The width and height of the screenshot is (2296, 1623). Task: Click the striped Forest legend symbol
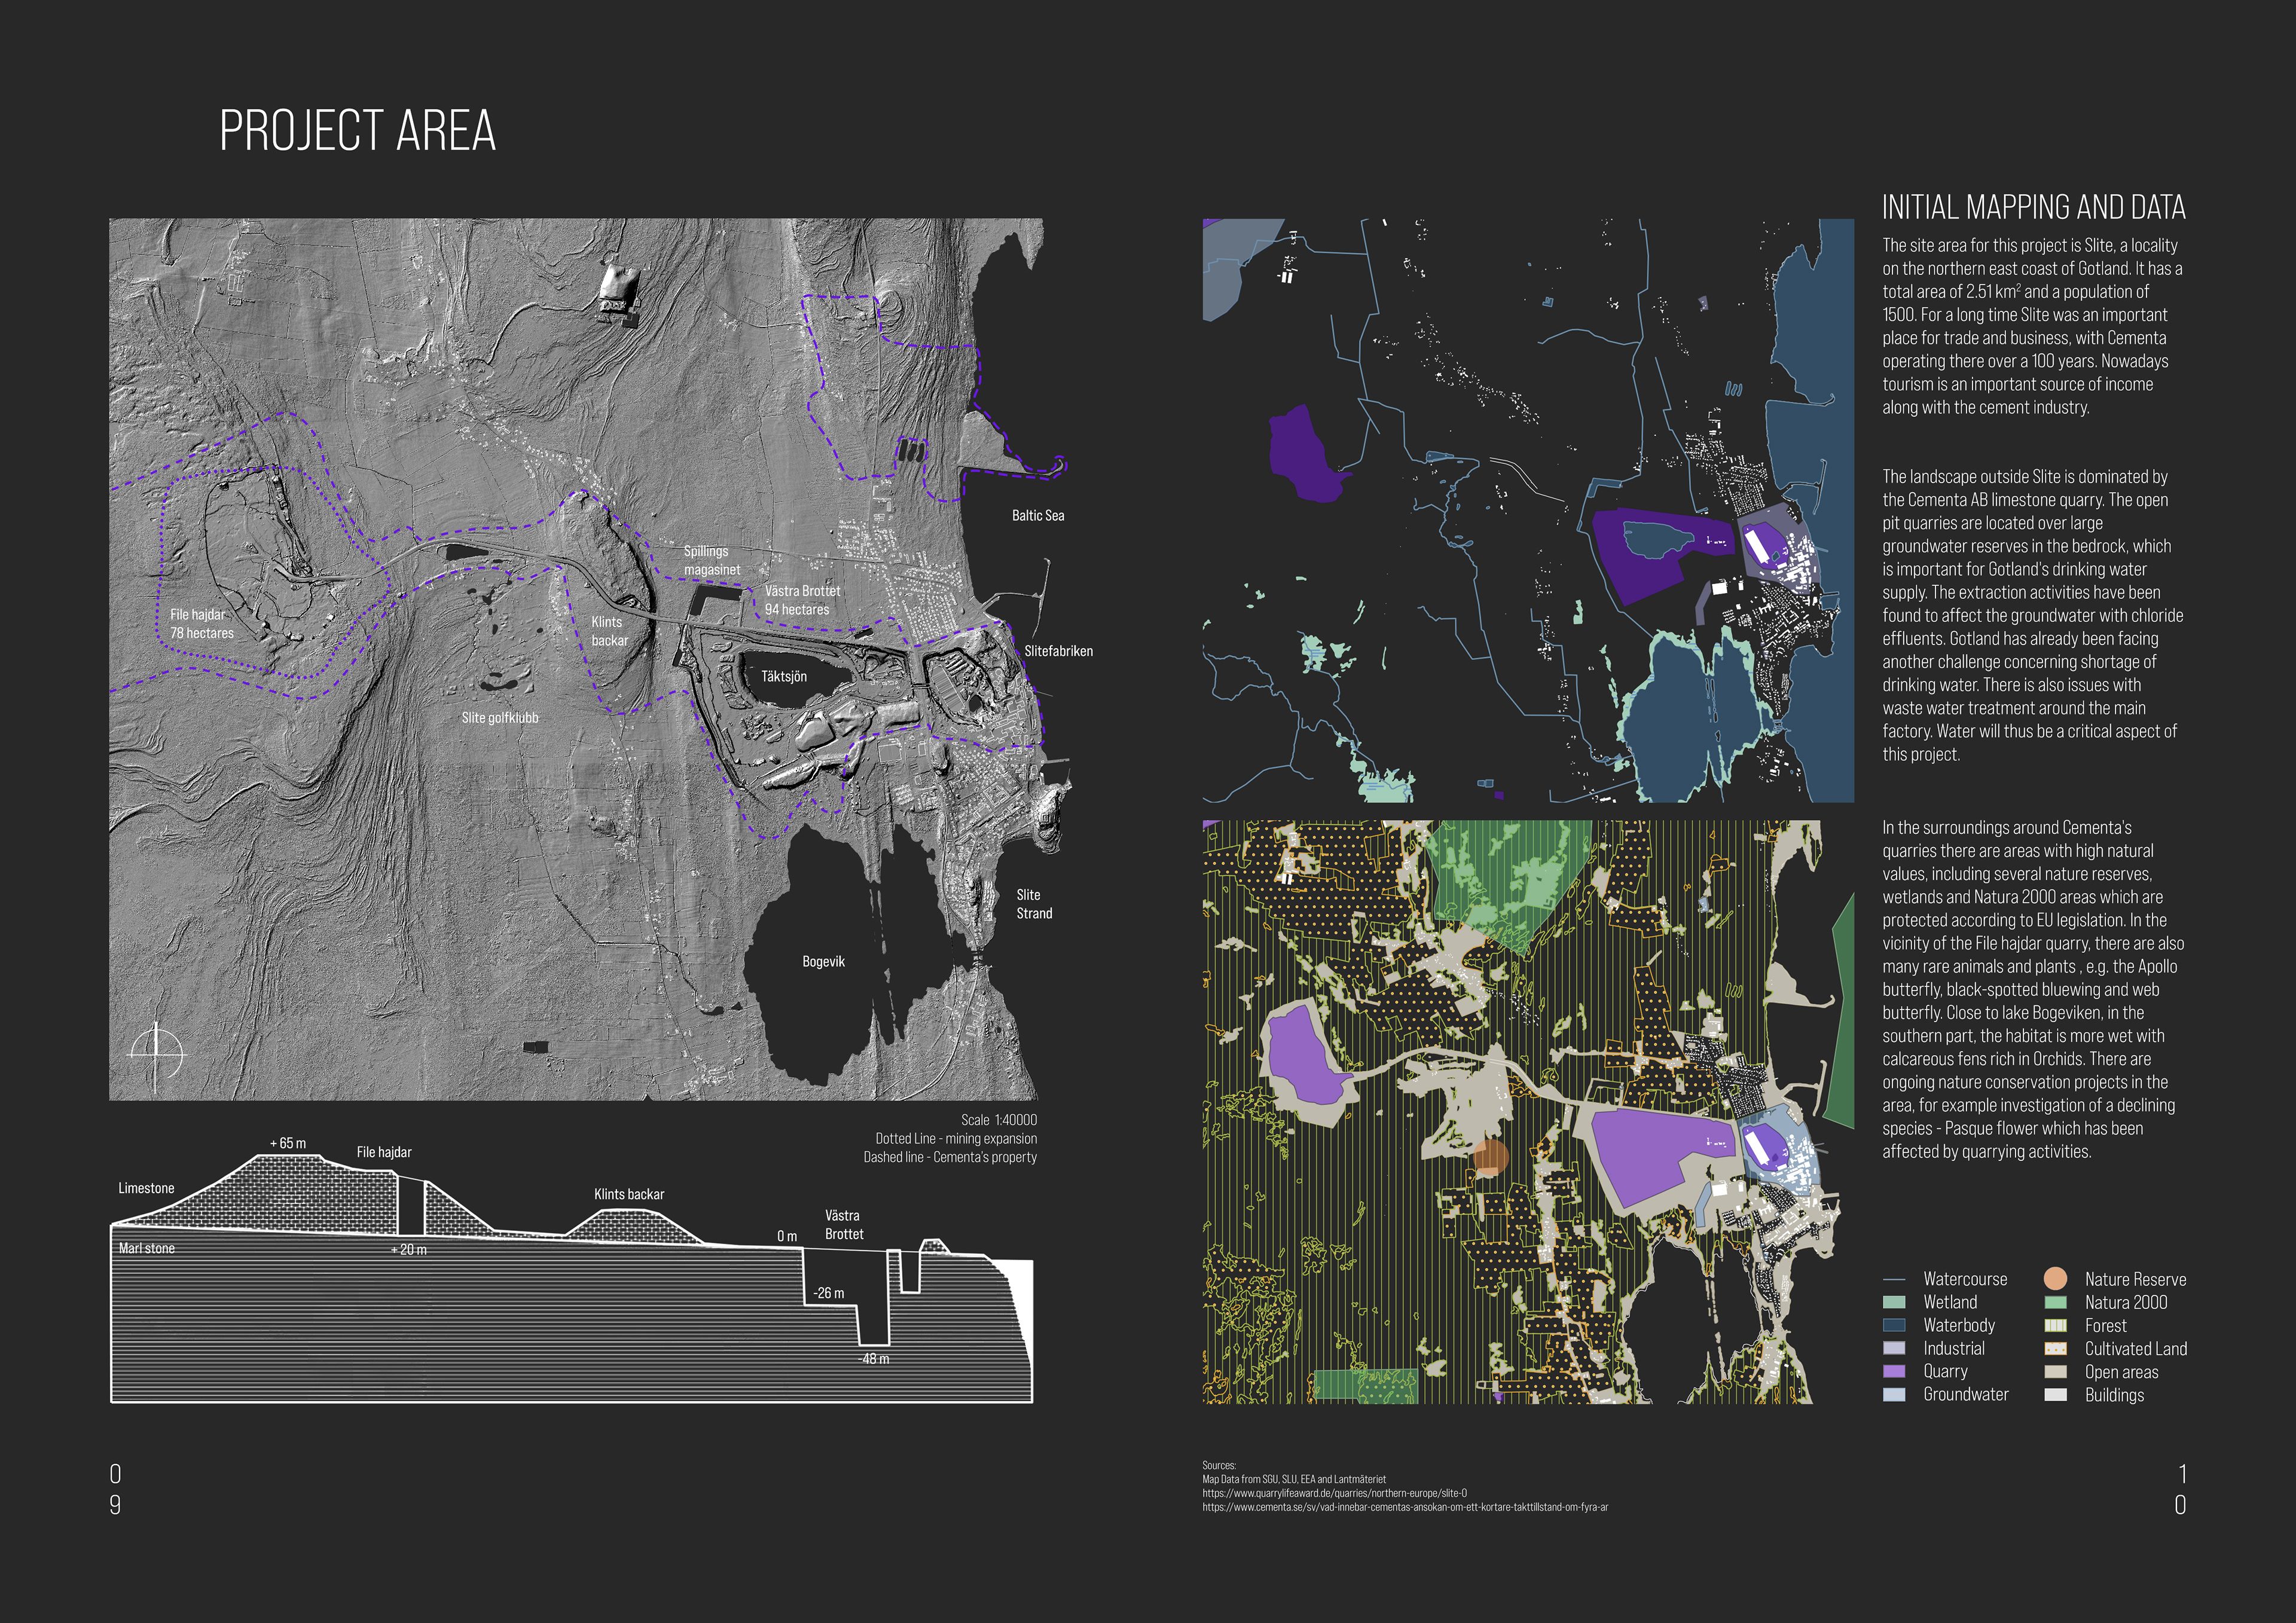point(2055,1325)
